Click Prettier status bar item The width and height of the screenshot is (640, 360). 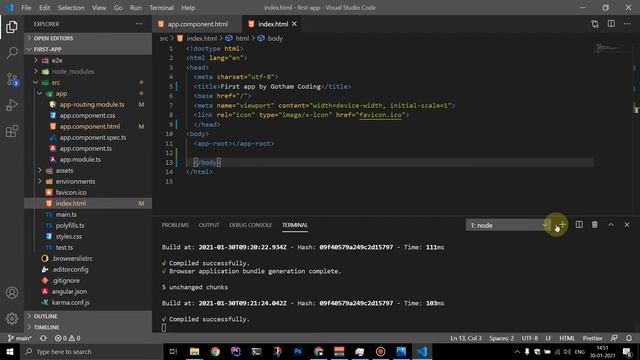[x=592, y=338]
